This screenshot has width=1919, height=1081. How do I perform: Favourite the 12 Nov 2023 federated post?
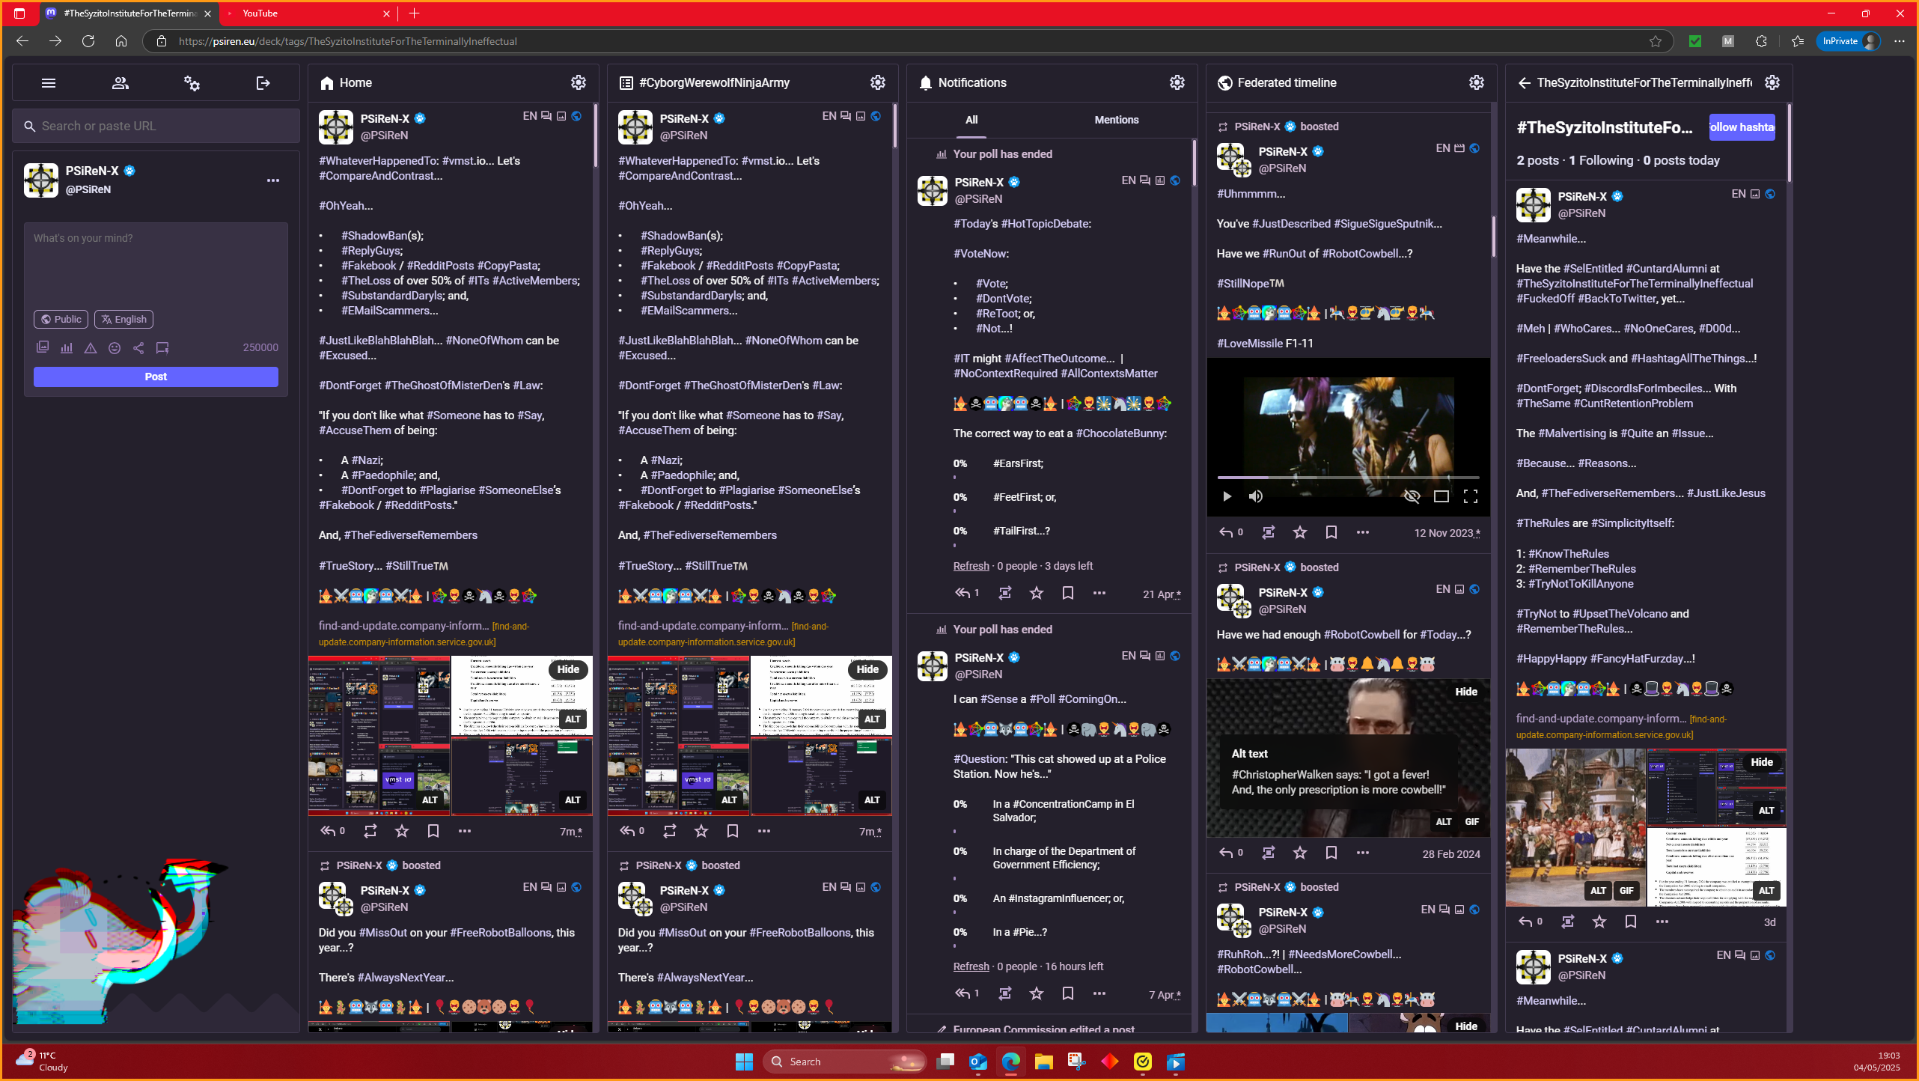click(x=1300, y=532)
